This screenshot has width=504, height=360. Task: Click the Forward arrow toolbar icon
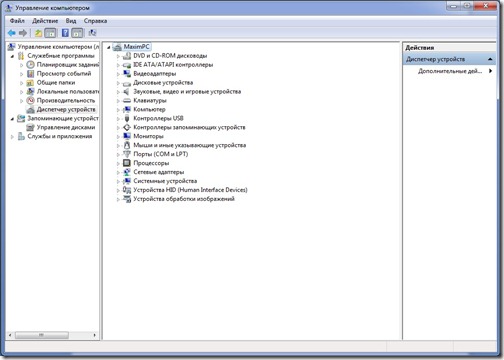[x=23, y=33]
